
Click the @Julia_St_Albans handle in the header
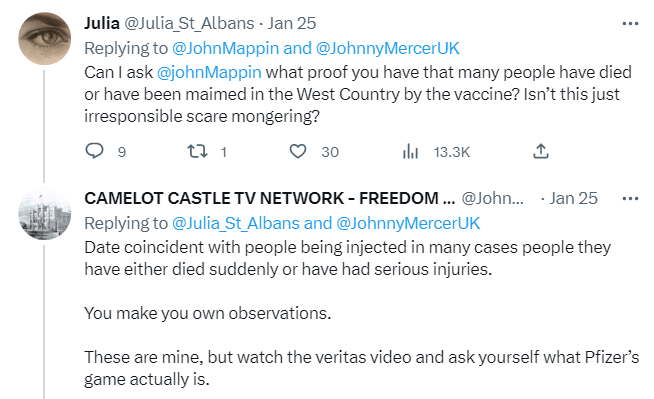point(189,23)
